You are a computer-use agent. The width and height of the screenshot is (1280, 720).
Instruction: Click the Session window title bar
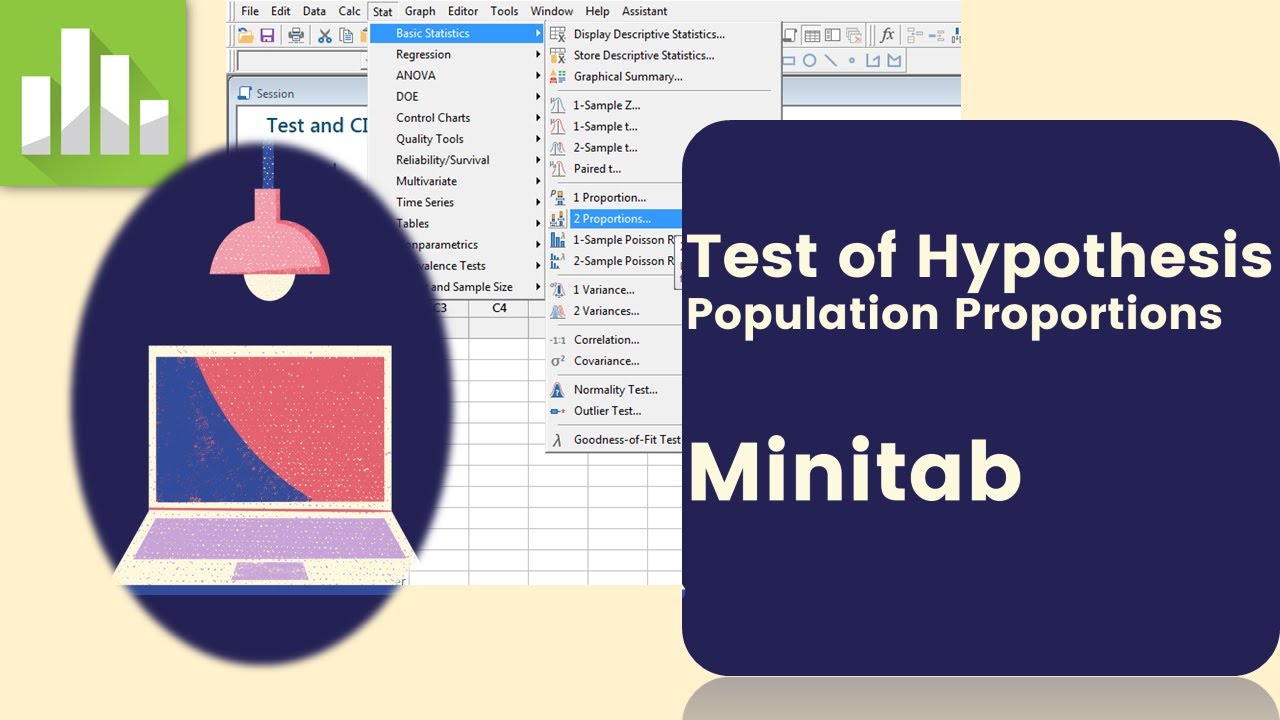(x=300, y=93)
